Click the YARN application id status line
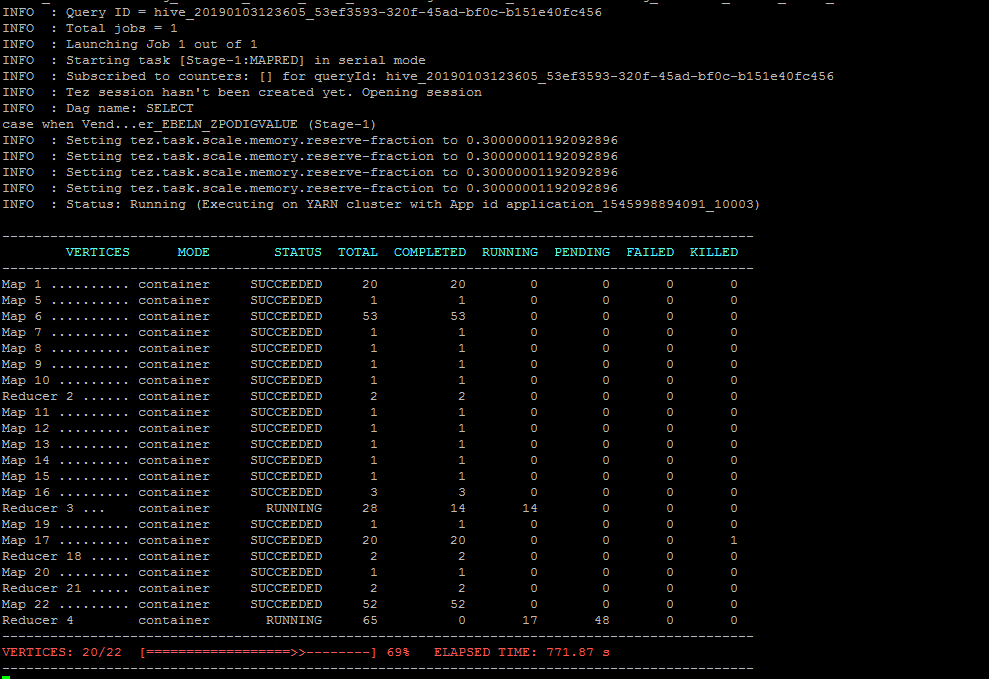Image resolution: width=989 pixels, height=679 pixels. point(381,204)
